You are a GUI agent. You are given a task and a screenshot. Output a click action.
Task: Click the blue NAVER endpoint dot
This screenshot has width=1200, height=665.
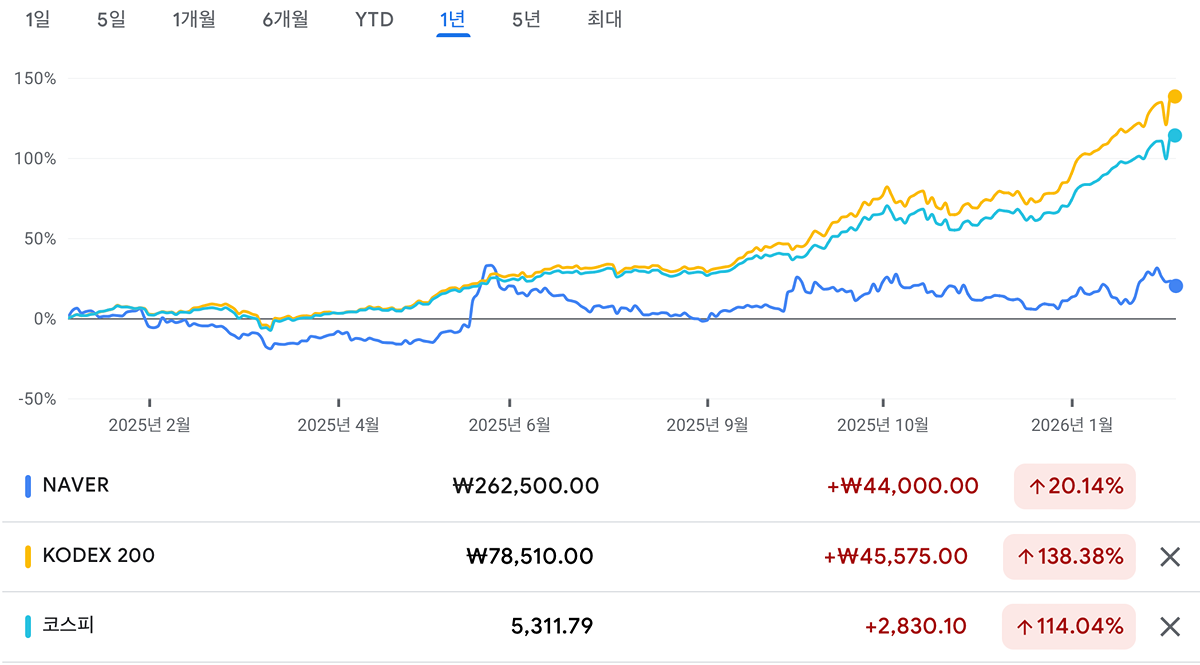coord(1175,286)
